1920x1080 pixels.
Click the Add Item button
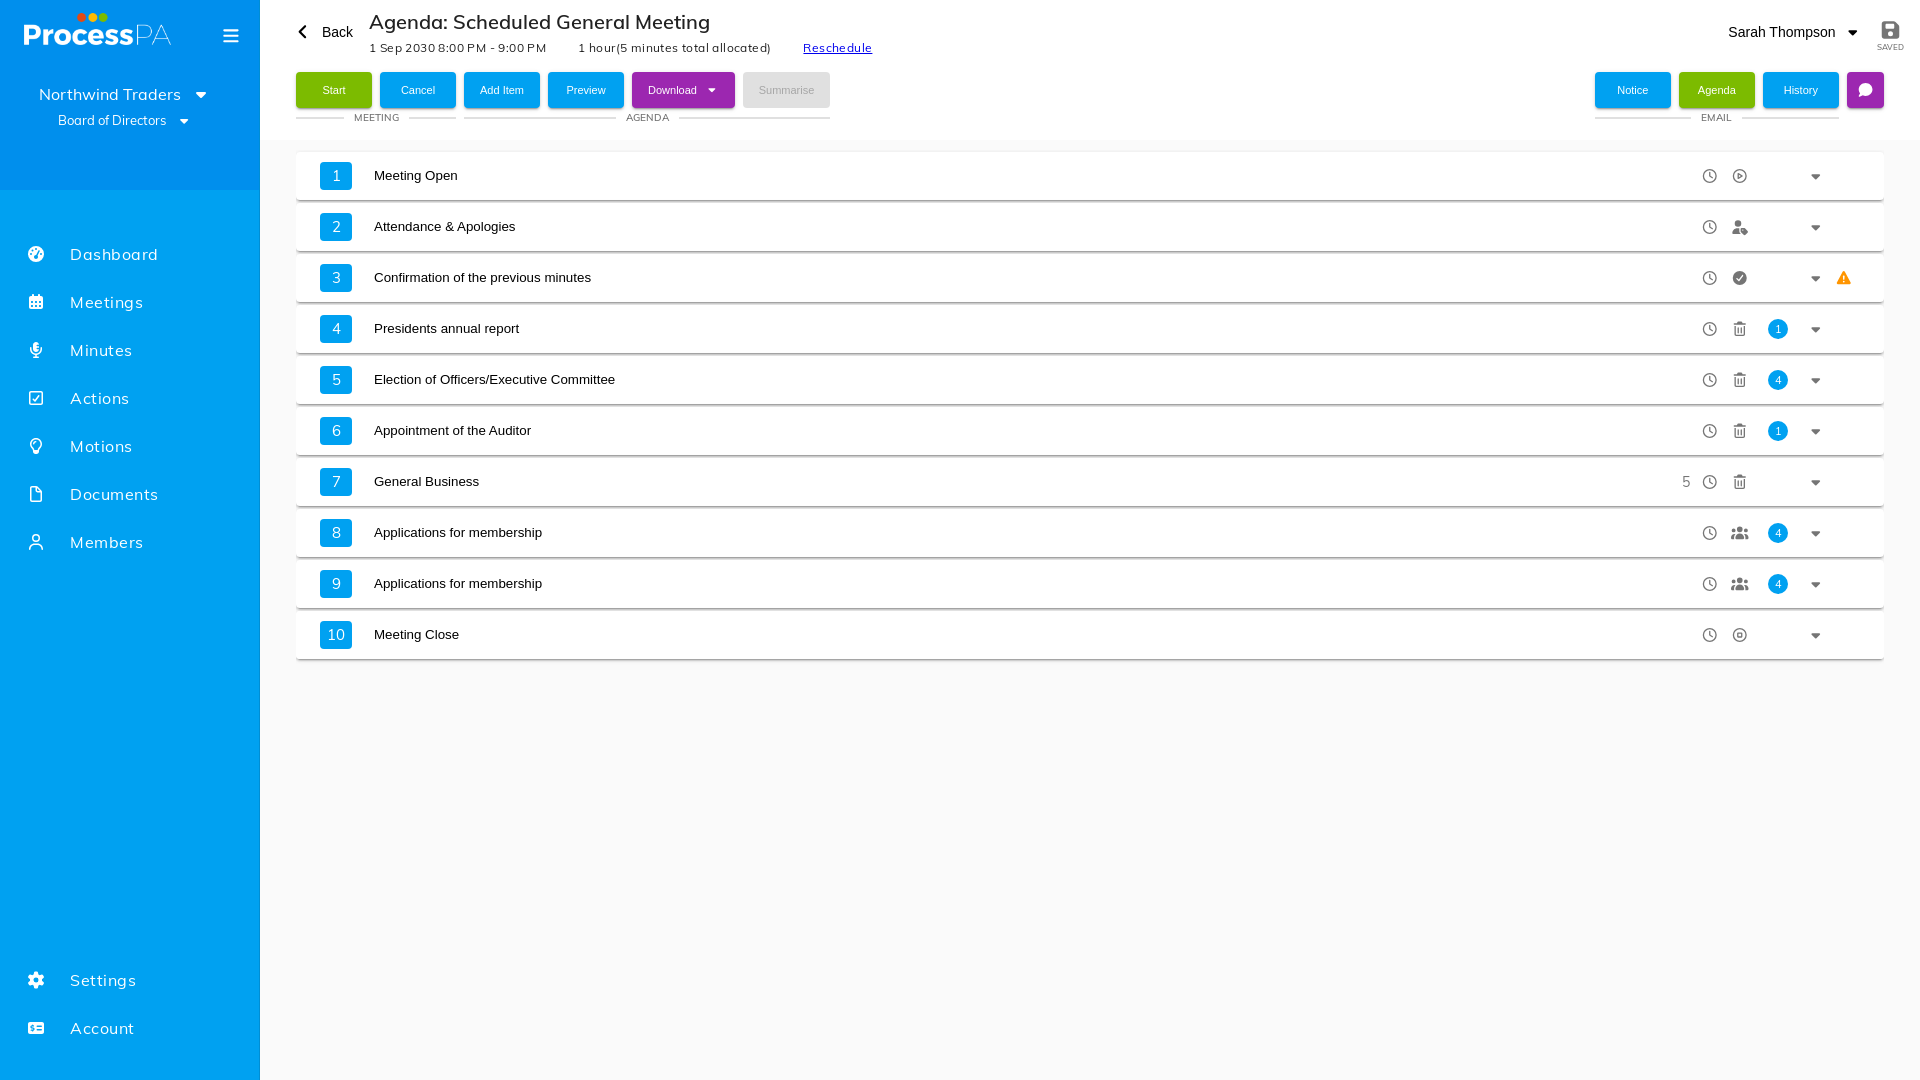pos(502,90)
